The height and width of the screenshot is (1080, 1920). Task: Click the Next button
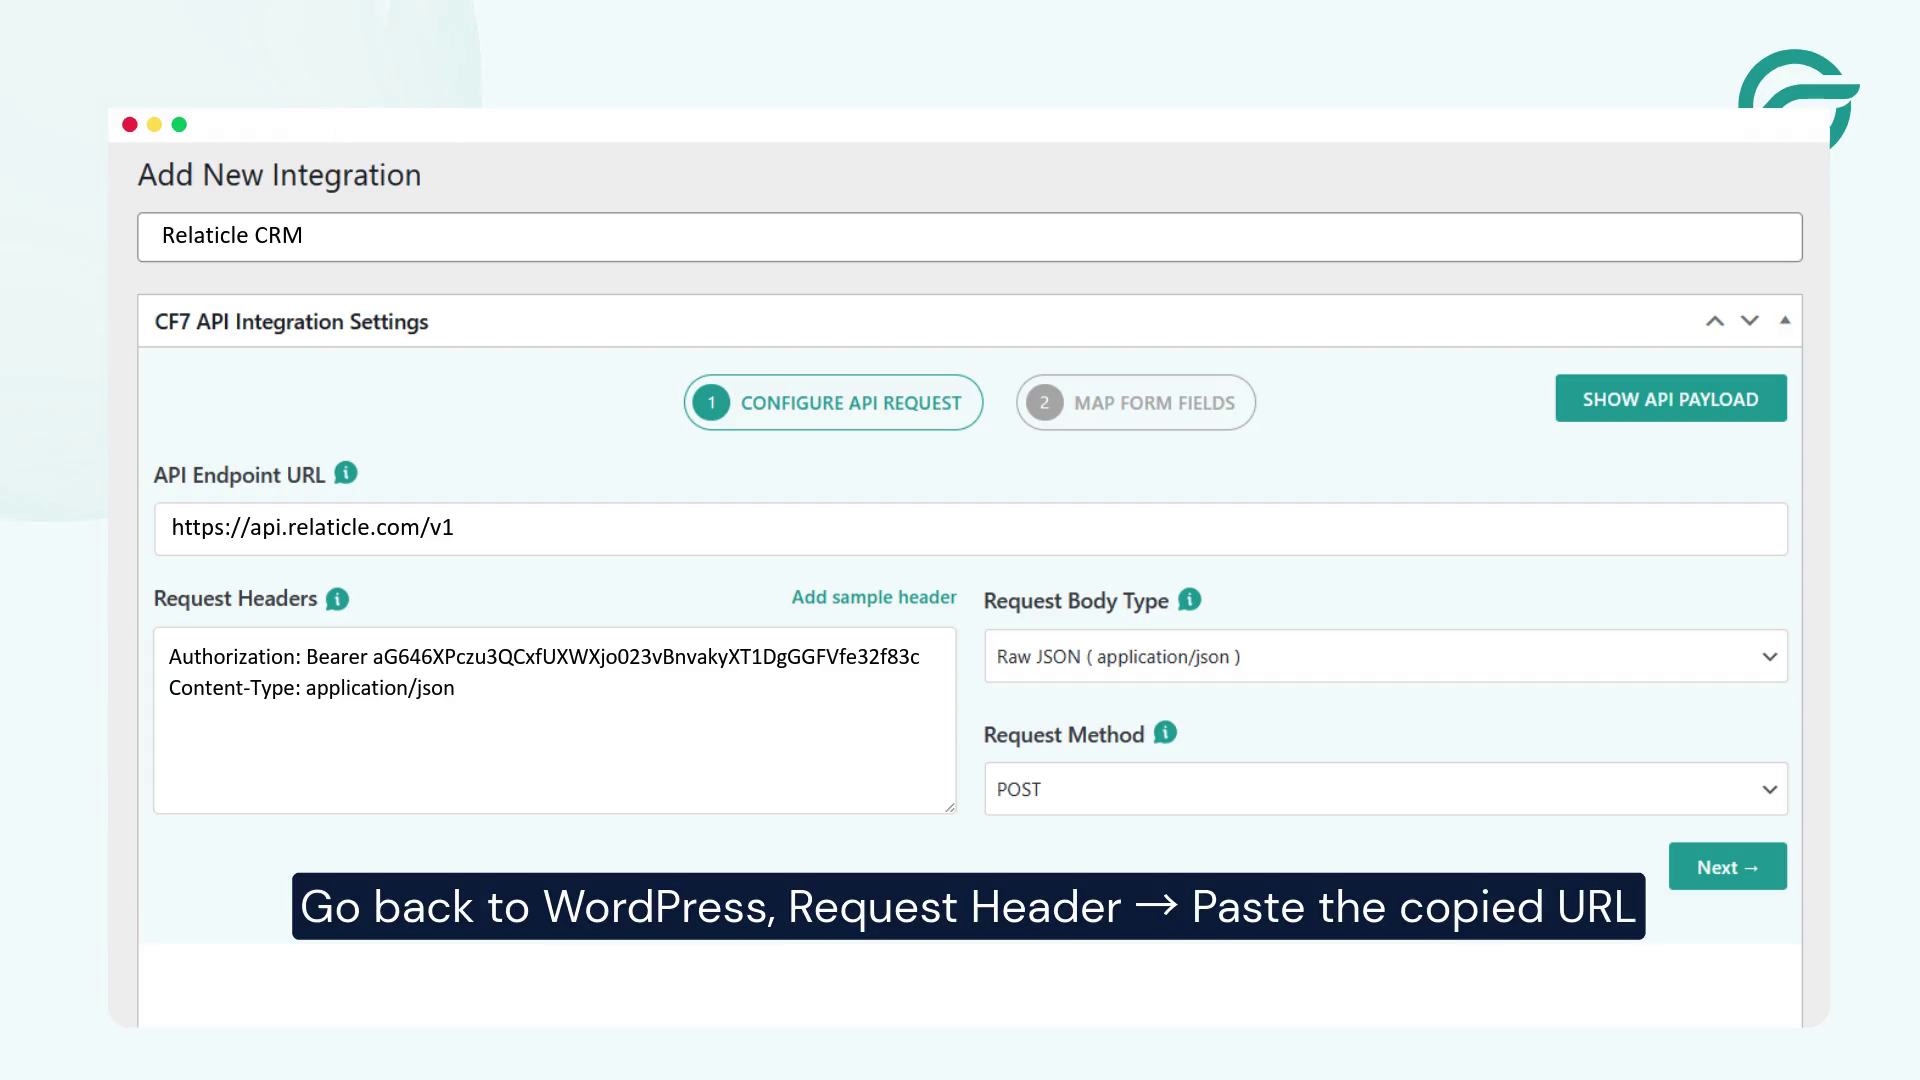pyautogui.click(x=1728, y=867)
